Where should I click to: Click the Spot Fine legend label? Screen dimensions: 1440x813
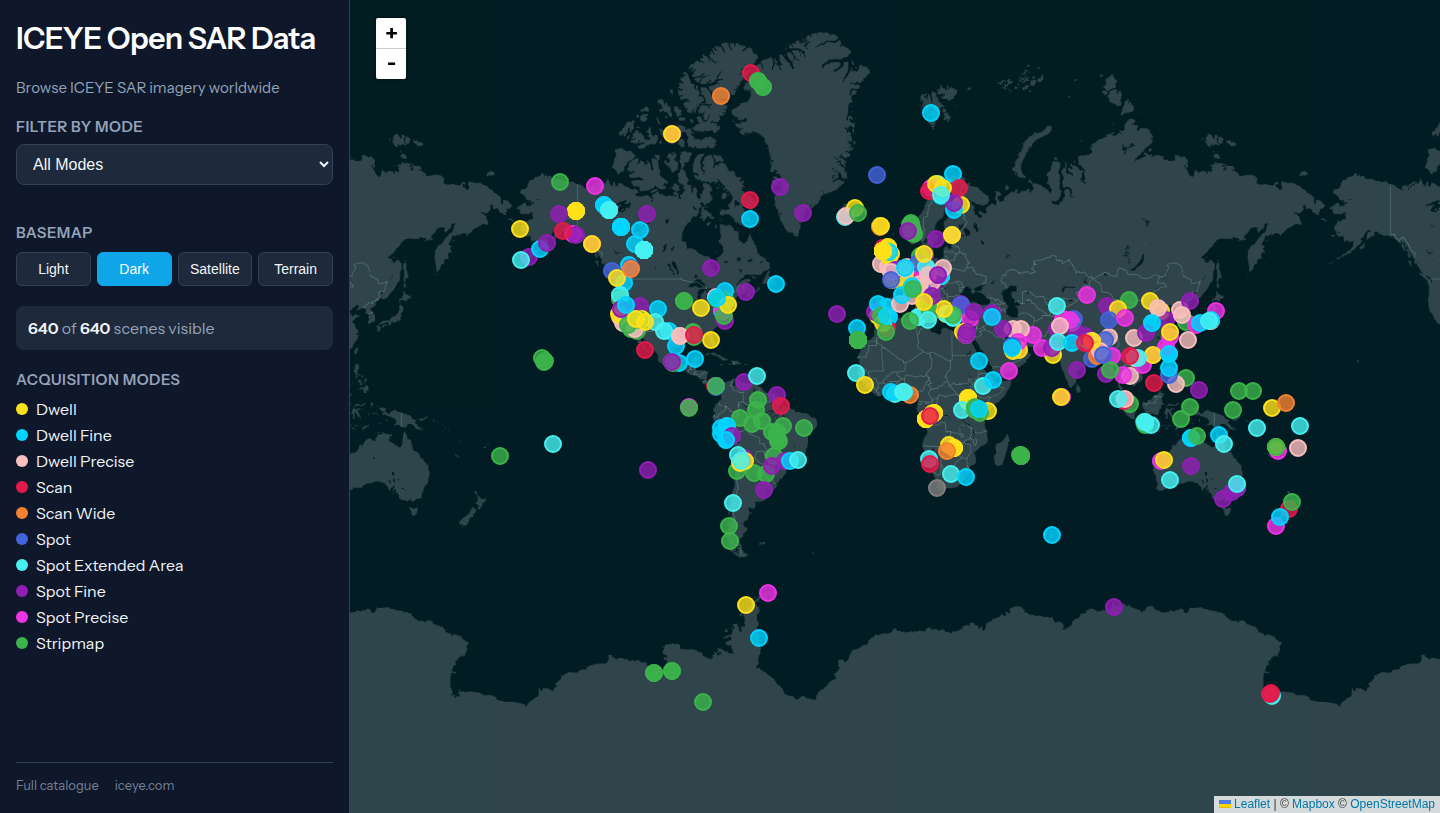[71, 592]
